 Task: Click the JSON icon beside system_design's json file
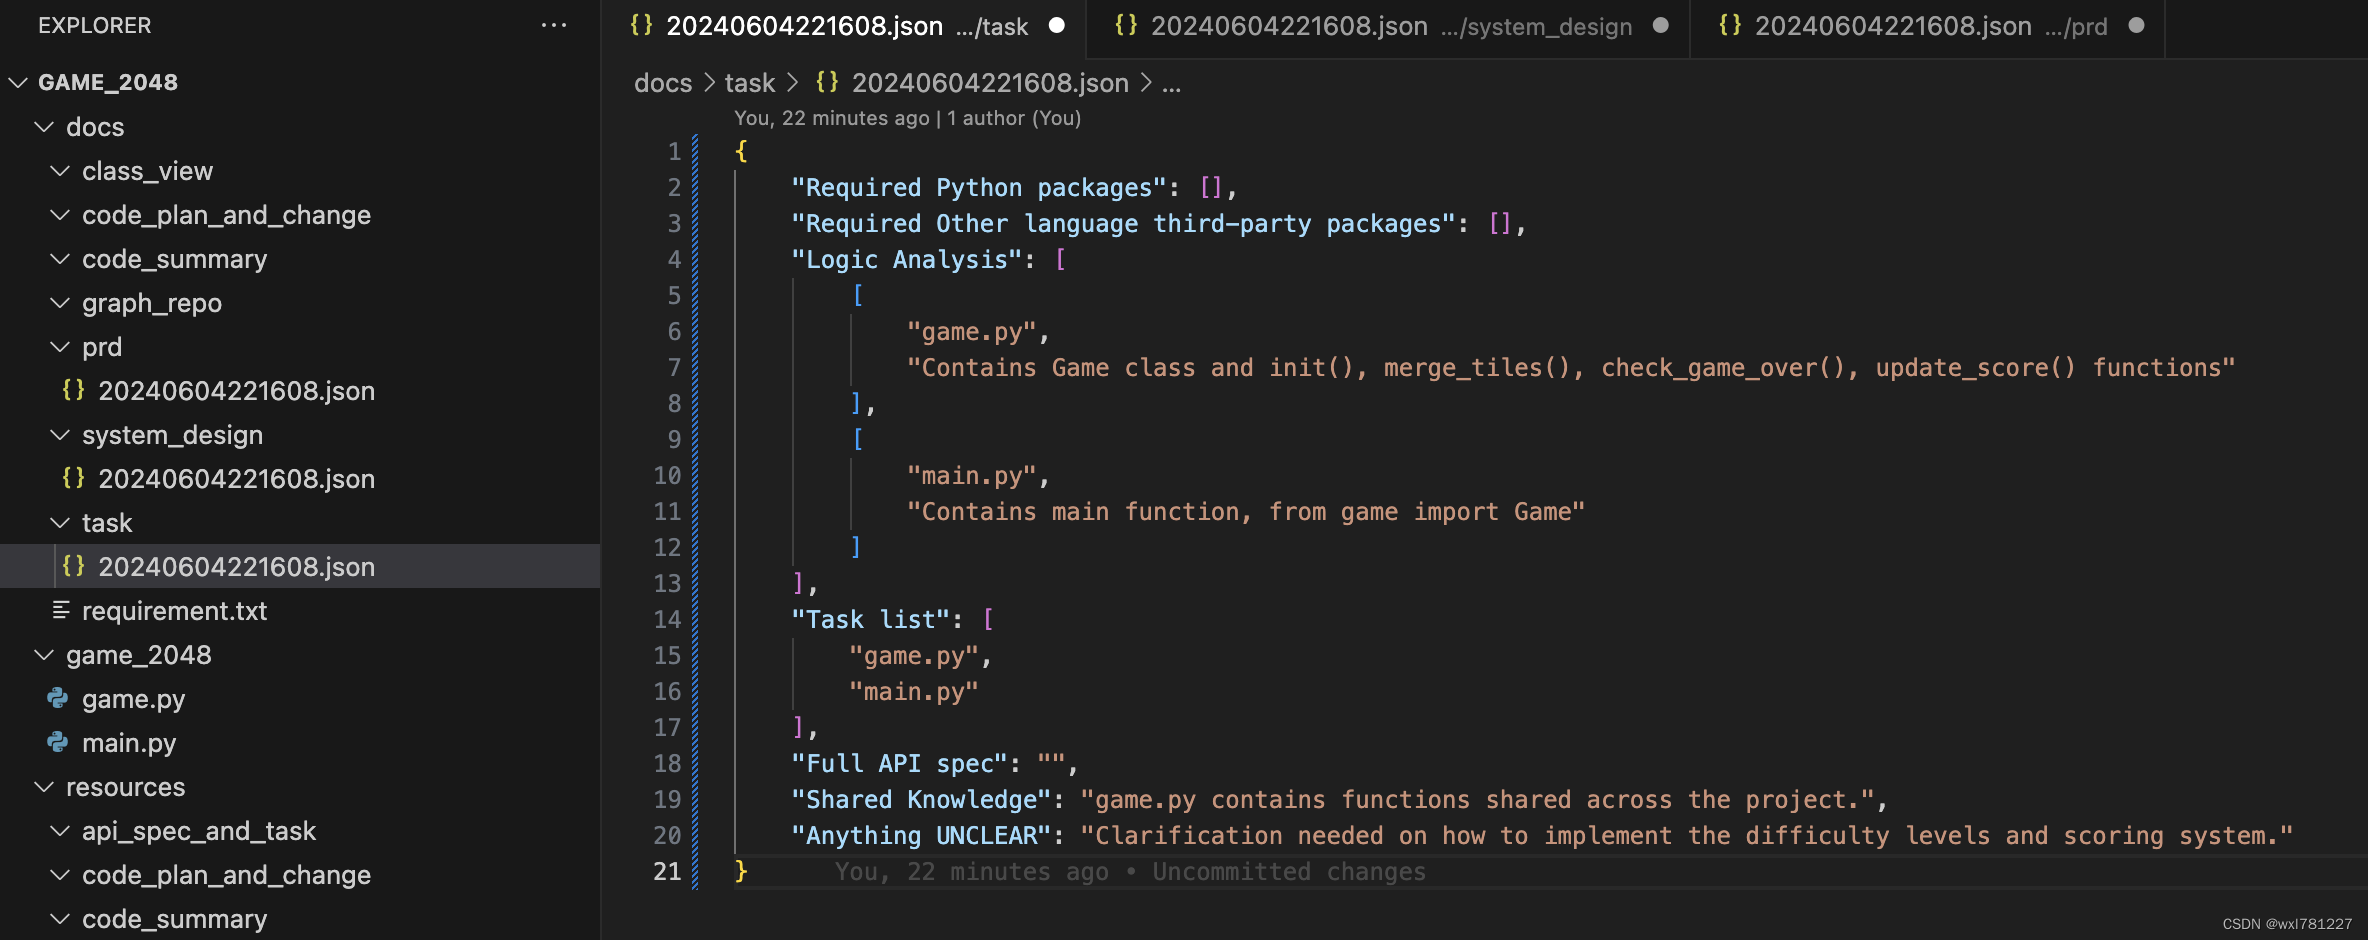[73, 479]
